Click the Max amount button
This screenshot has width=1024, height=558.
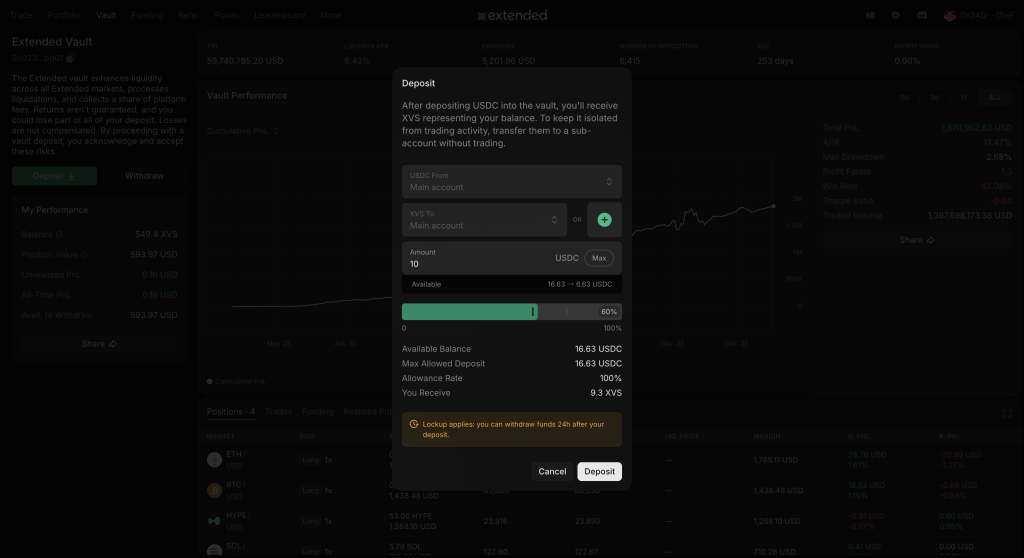pyautogui.click(x=599, y=258)
